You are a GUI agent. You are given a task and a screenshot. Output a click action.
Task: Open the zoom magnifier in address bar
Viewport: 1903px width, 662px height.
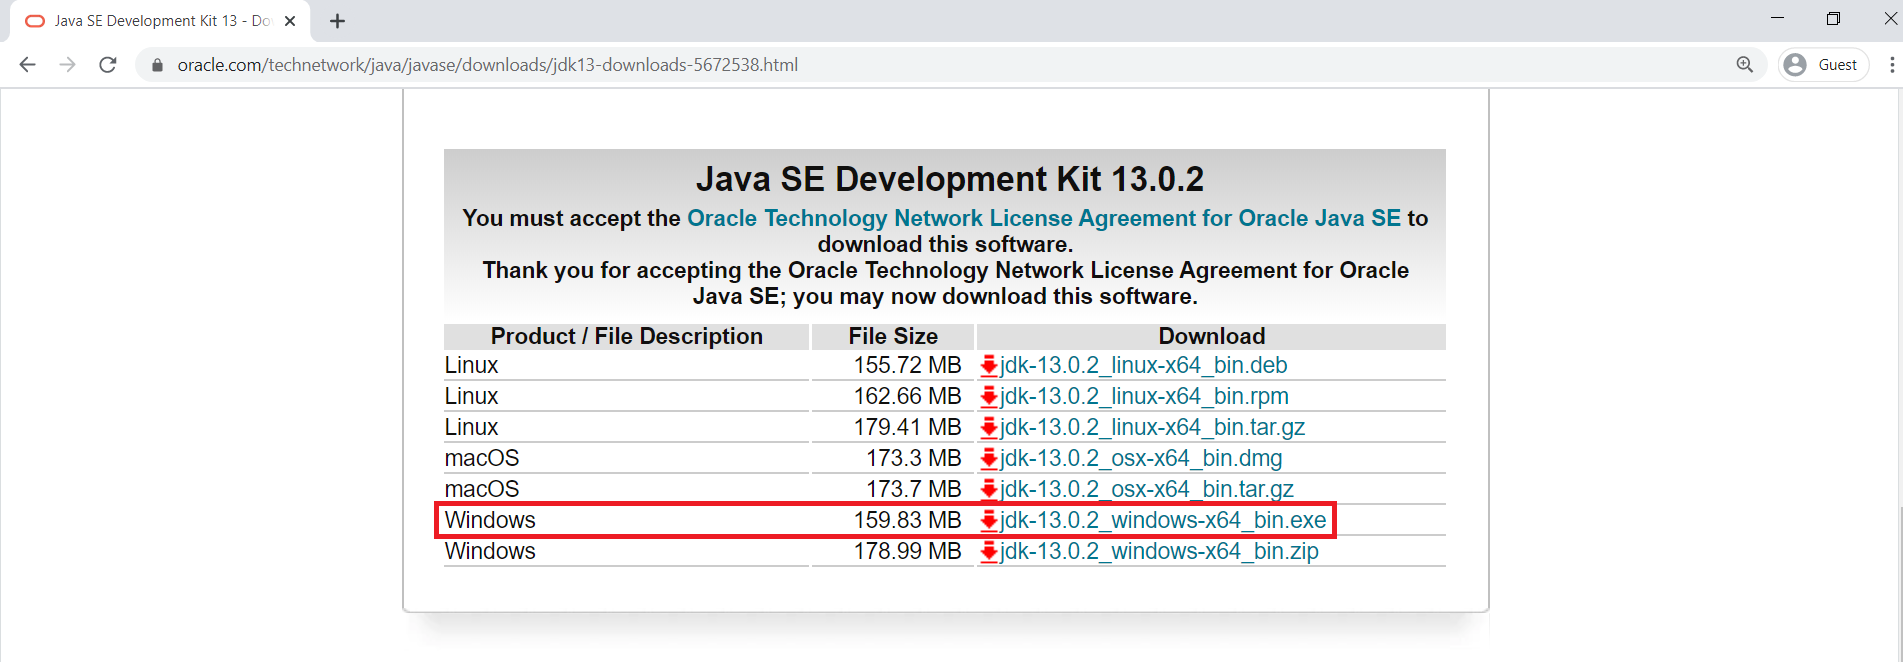[x=1745, y=65]
